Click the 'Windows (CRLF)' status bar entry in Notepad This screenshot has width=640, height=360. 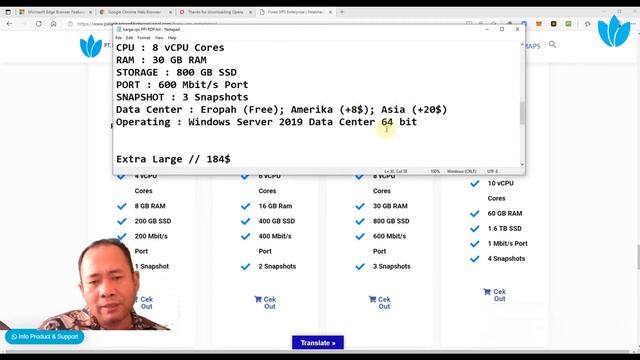pos(461,171)
